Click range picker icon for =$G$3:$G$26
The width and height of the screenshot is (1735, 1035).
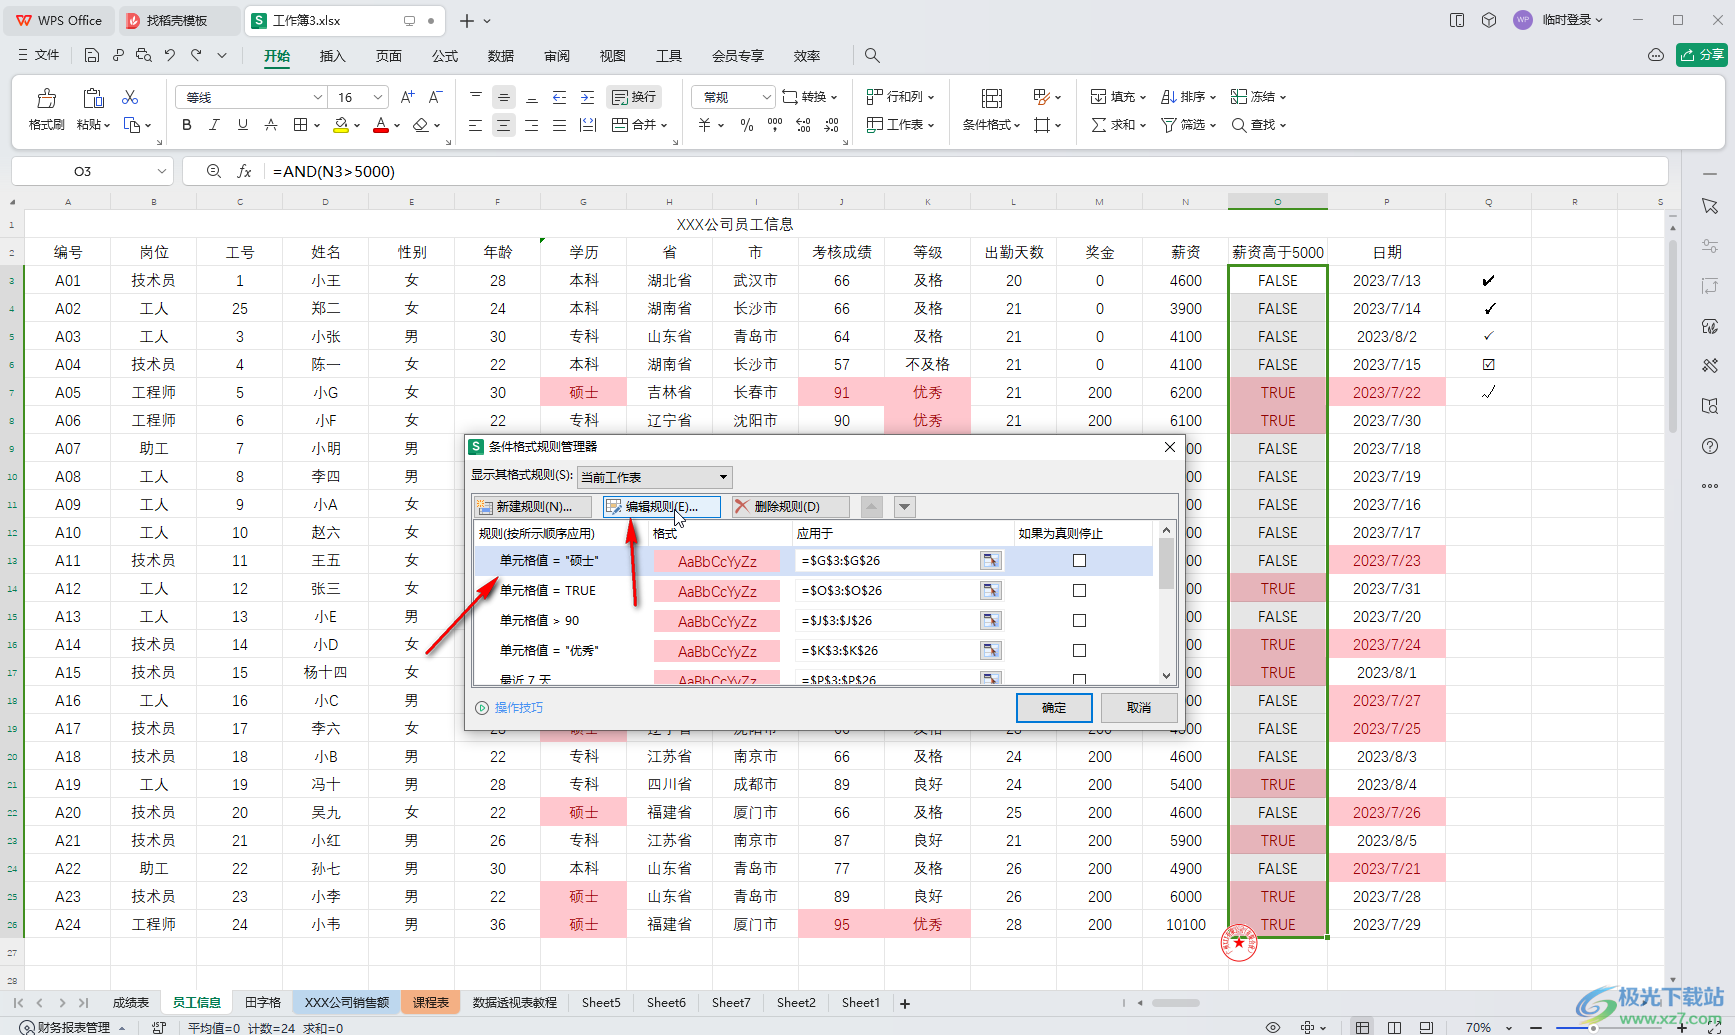[x=990, y=561]
